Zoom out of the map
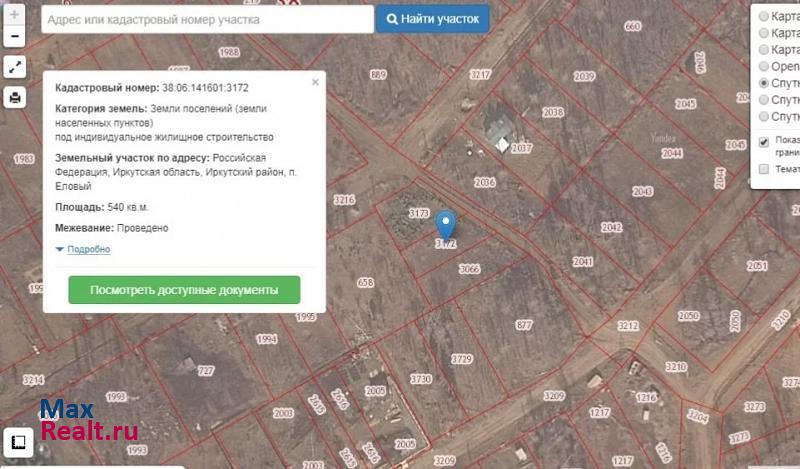800x469 pixels. point(14,38)
